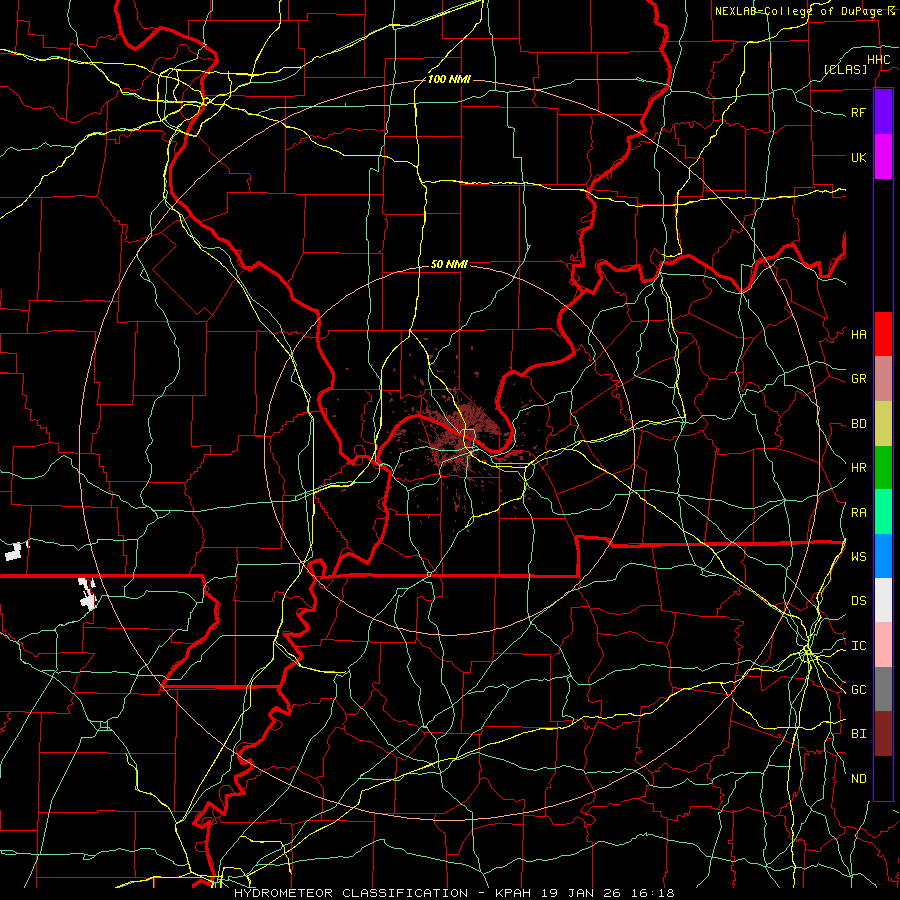Click the yellow BD legend color swatch
Image resolution: width=900 pixels, height=900 pixels.
(883, 424)
